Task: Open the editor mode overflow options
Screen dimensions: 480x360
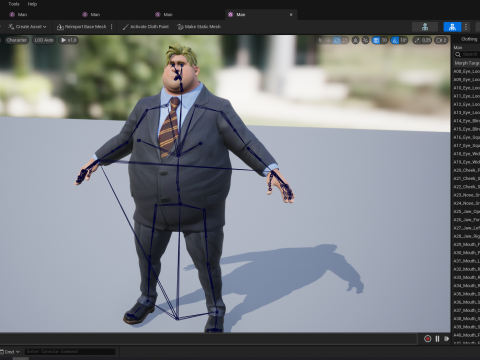Action: pos(466,27)
